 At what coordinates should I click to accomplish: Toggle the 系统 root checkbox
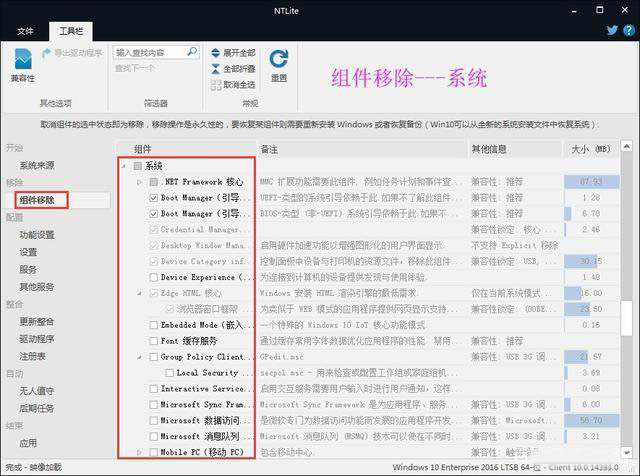point(138,166)
